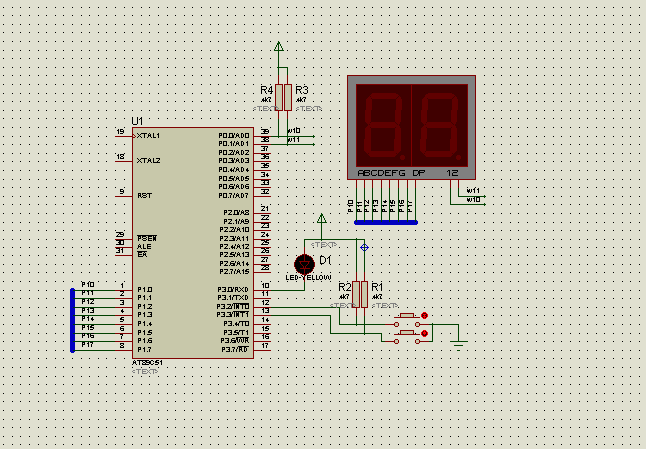Select the AT89C51 microcontroller U1 body
The image size is (646, 449).
[x=193, y=243]
